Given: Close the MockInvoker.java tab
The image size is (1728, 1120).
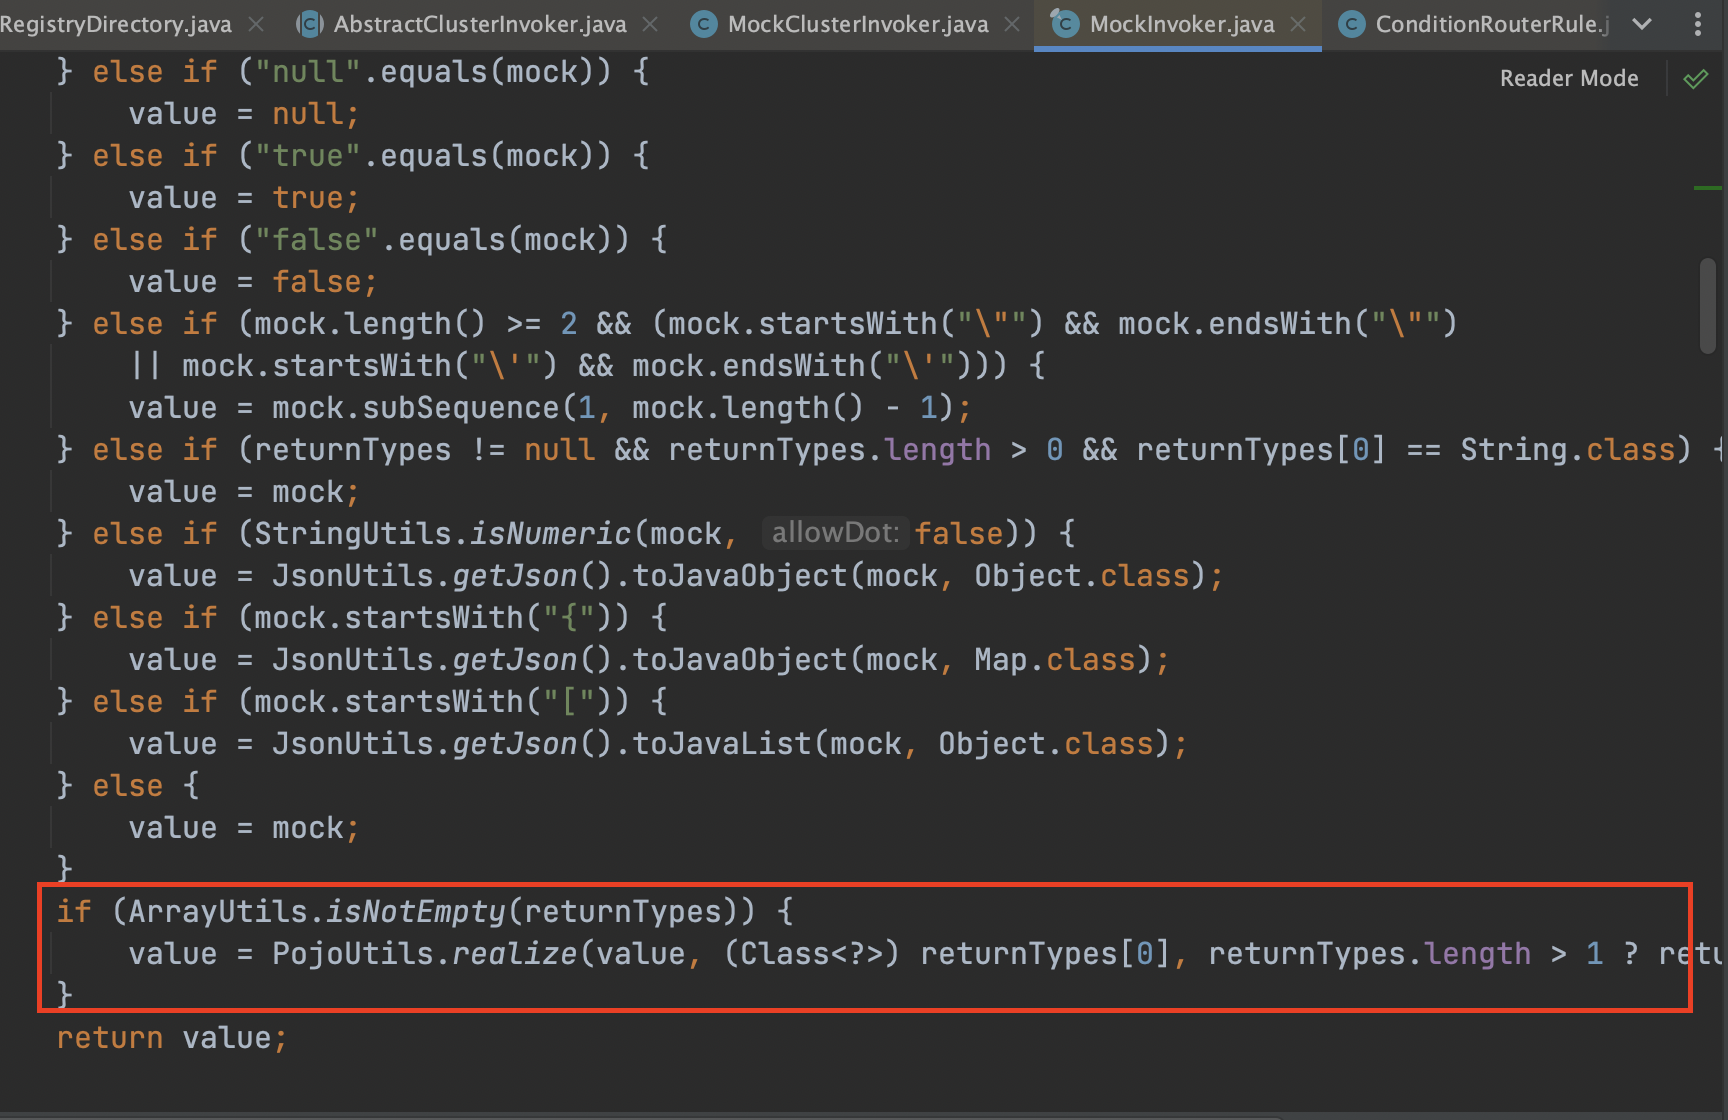Looking at the screenshot, I should coord(1298,24).
